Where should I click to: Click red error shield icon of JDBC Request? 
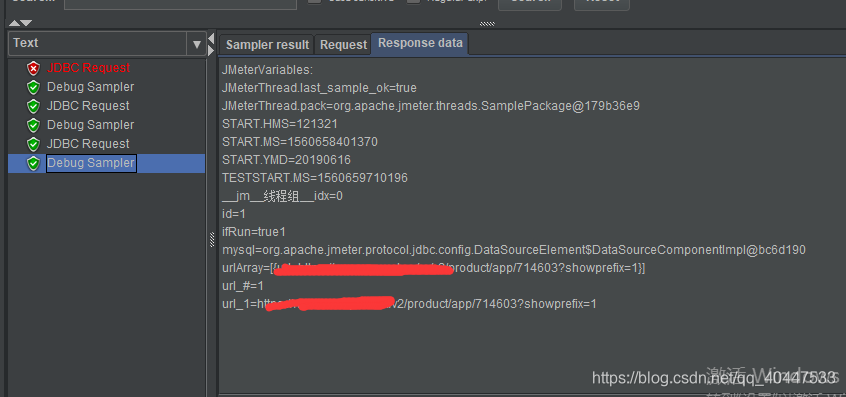click(33, 69)
